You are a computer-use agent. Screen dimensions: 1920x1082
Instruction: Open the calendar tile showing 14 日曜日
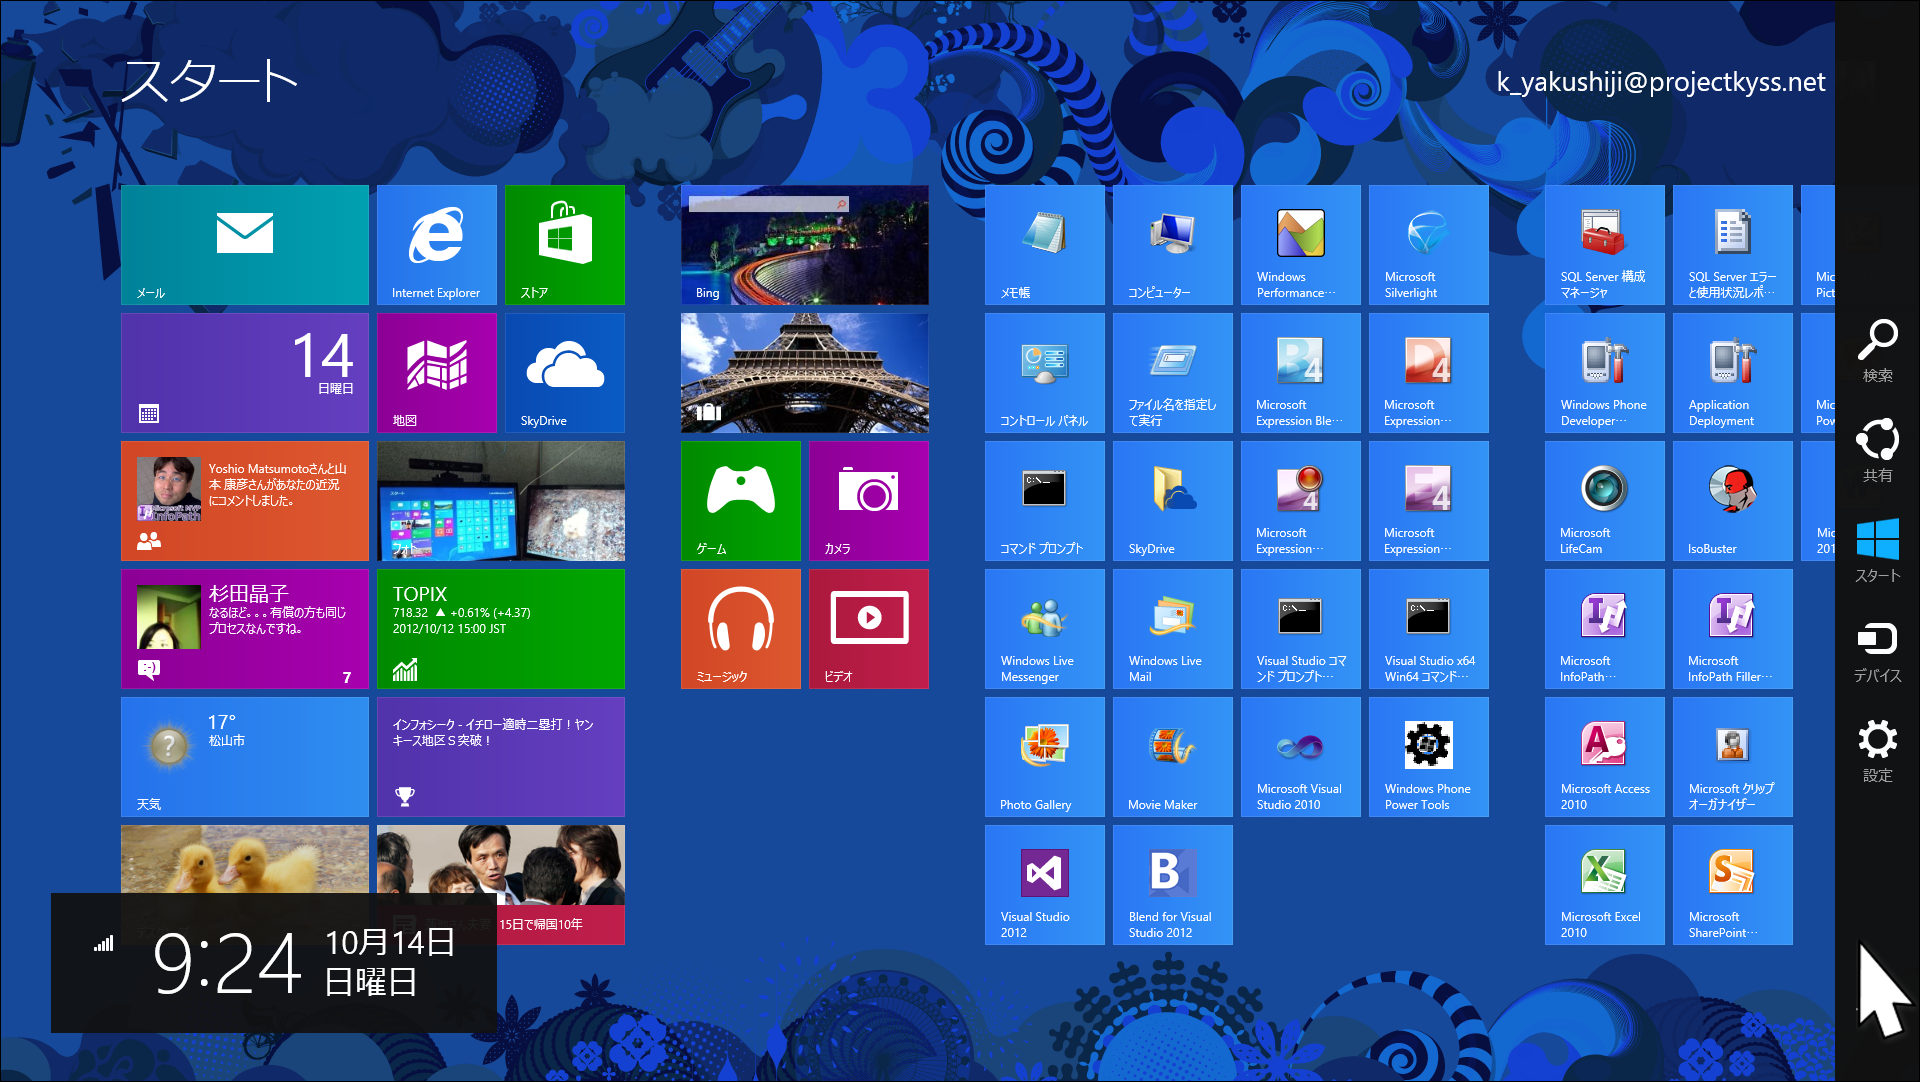245,373
